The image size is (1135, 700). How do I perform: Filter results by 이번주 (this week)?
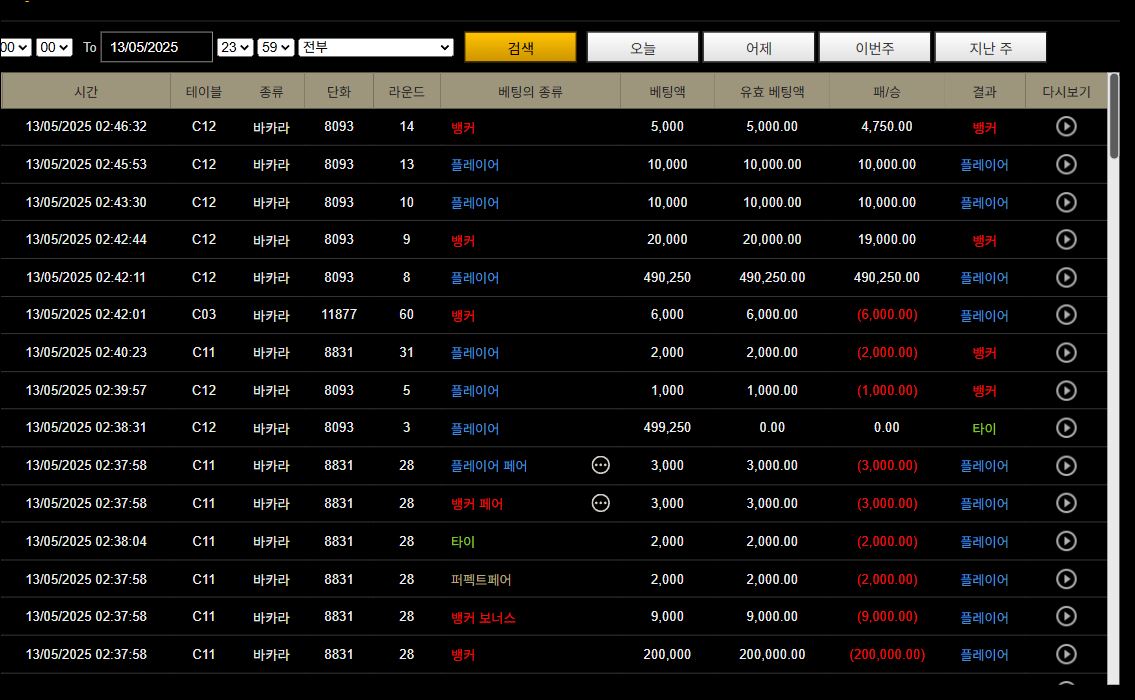(874, 47)
